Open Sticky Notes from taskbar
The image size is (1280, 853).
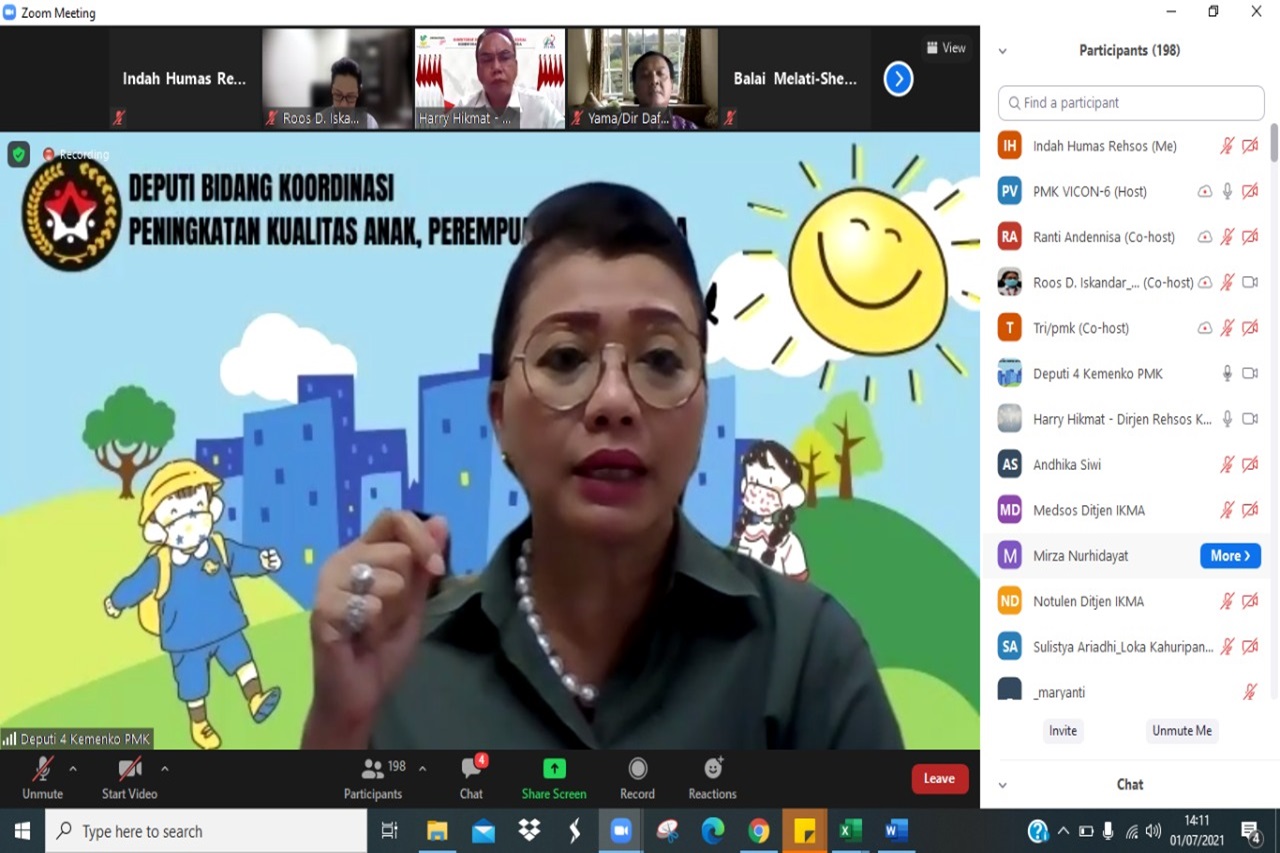point(805,831)
